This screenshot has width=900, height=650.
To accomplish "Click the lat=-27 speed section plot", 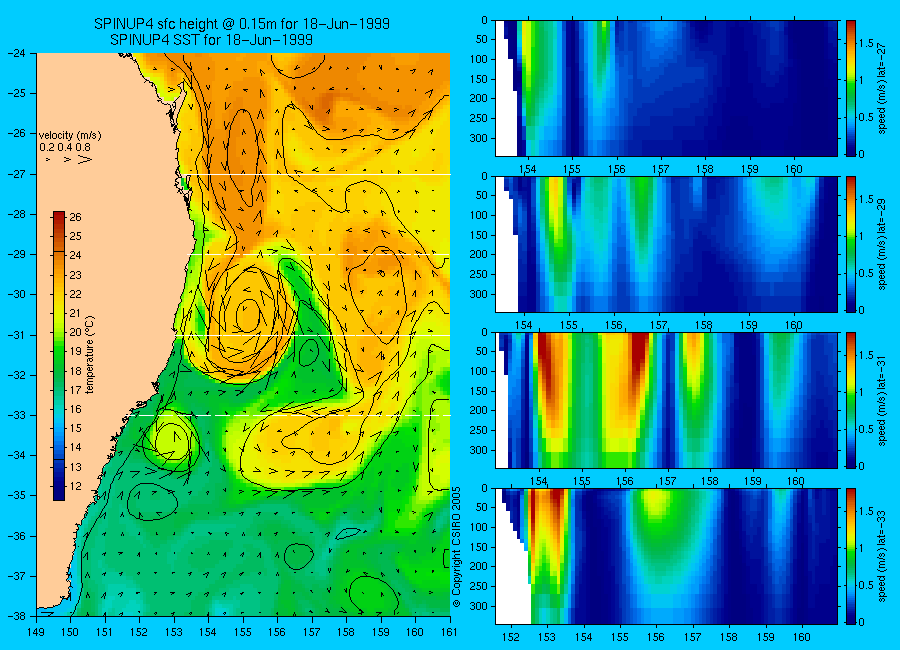I will [x=666, y=88].
